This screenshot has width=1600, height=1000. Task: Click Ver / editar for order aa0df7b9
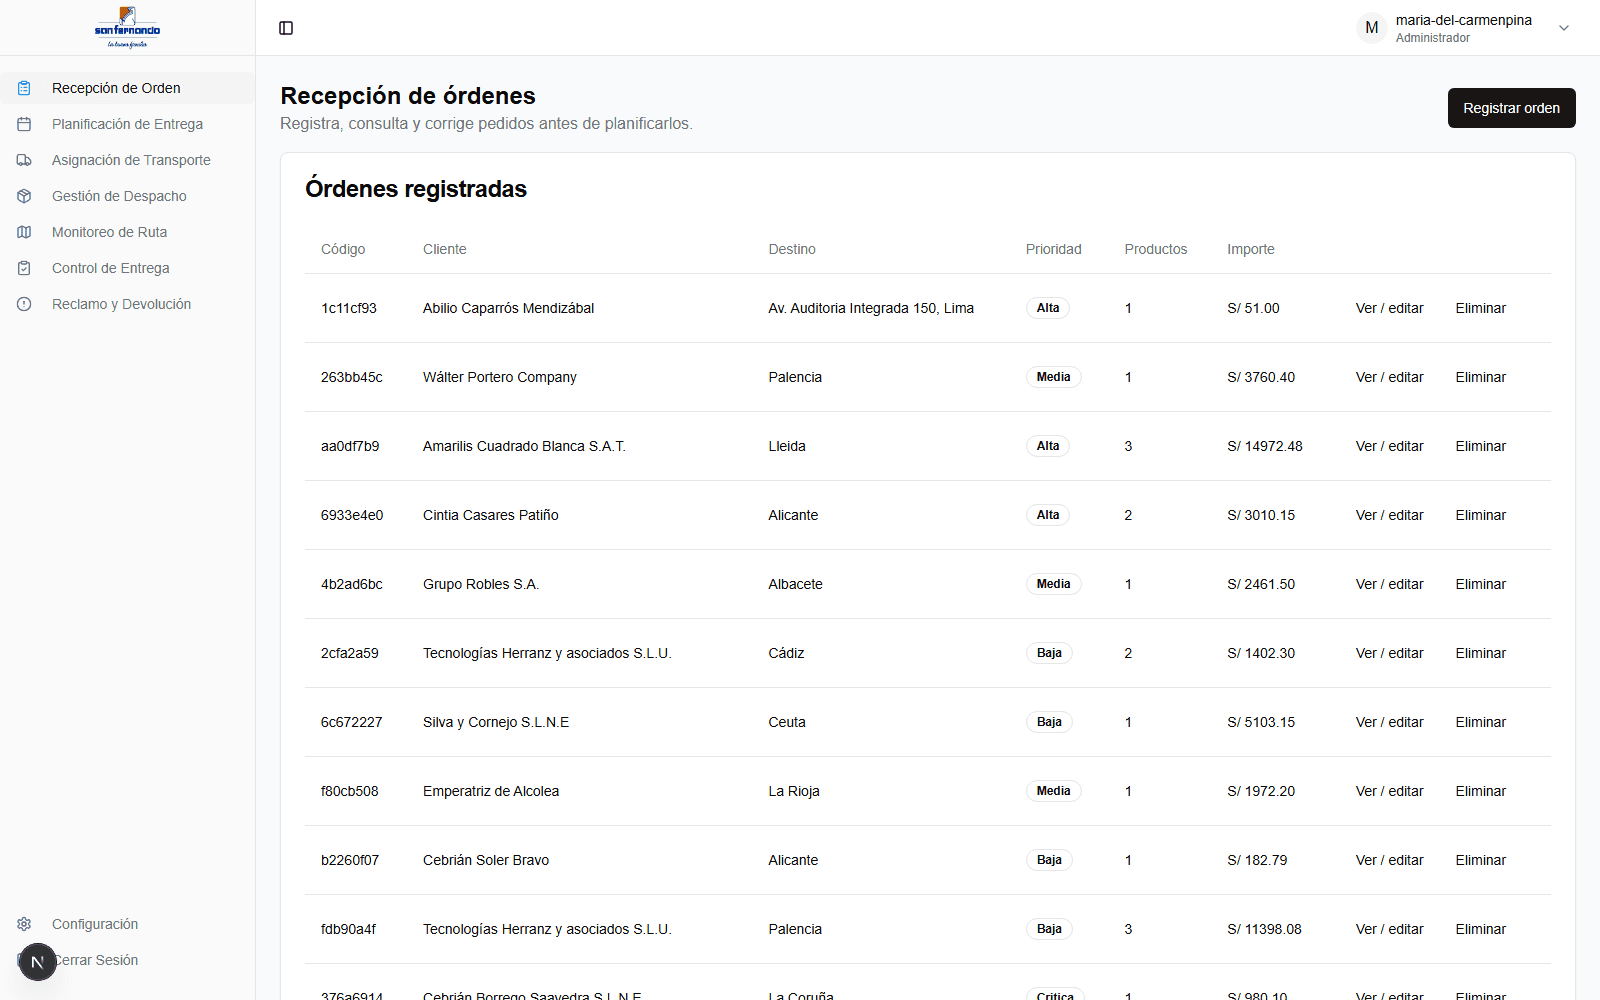(1389, 446)
